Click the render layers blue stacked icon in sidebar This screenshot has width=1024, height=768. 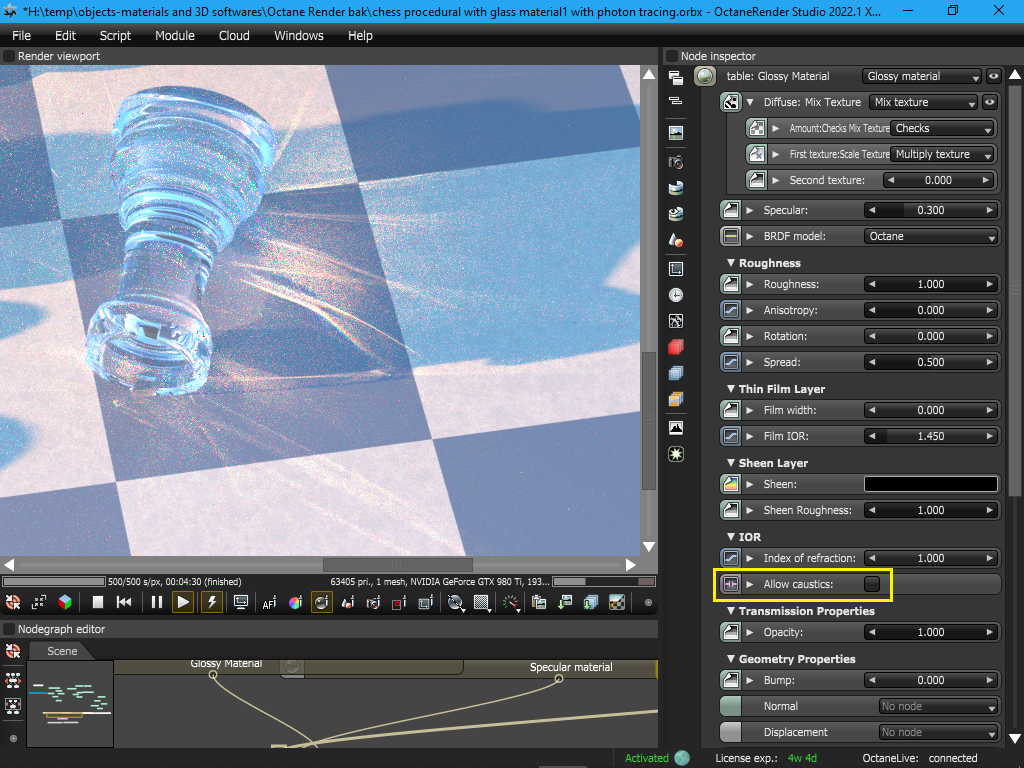676,373
